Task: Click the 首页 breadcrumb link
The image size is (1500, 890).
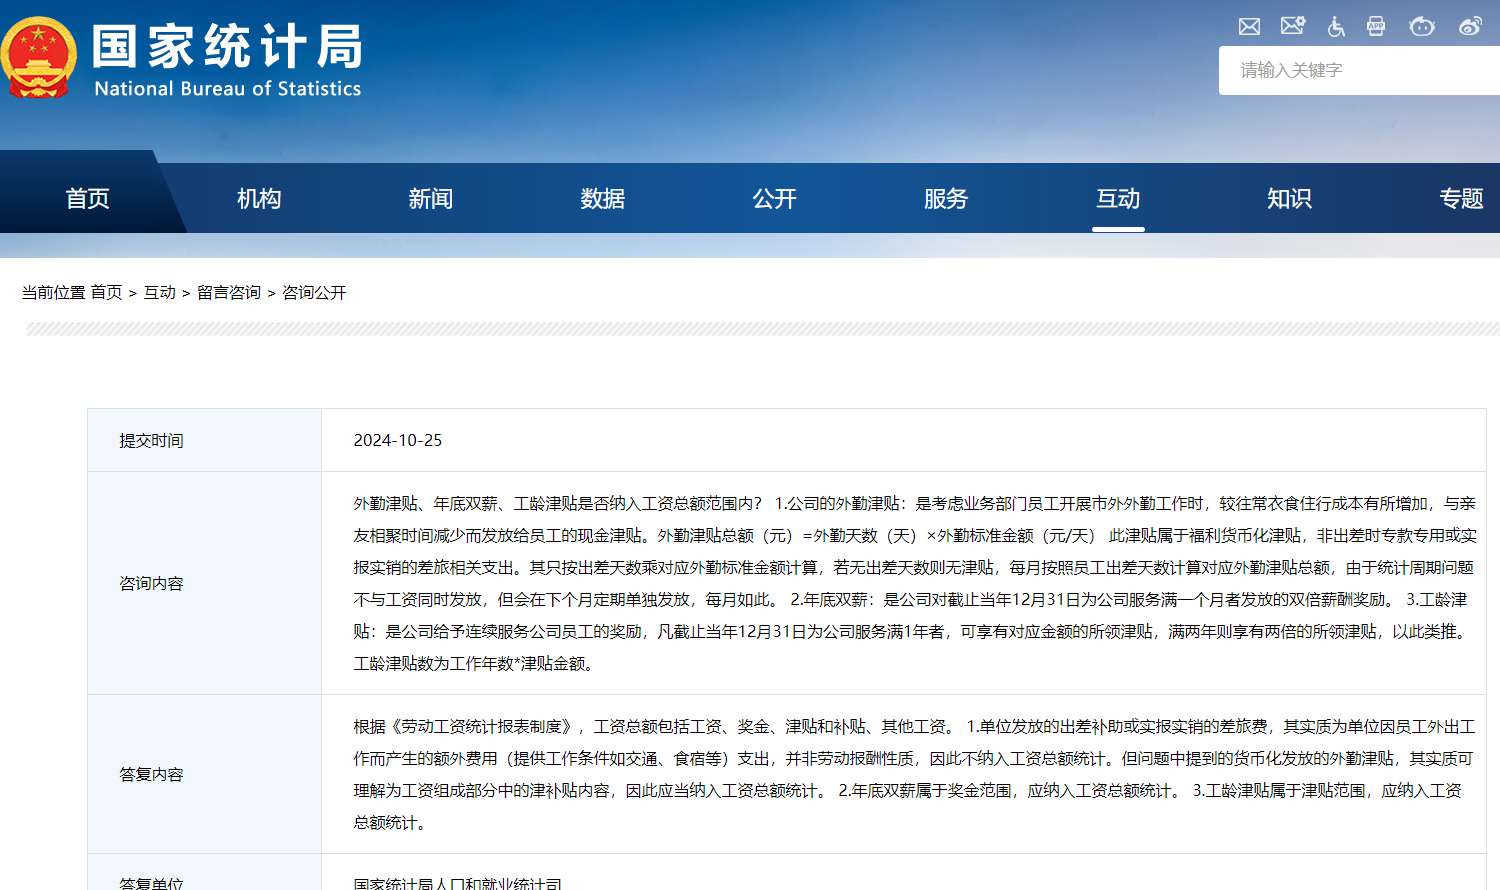Action: pos(106,292)
